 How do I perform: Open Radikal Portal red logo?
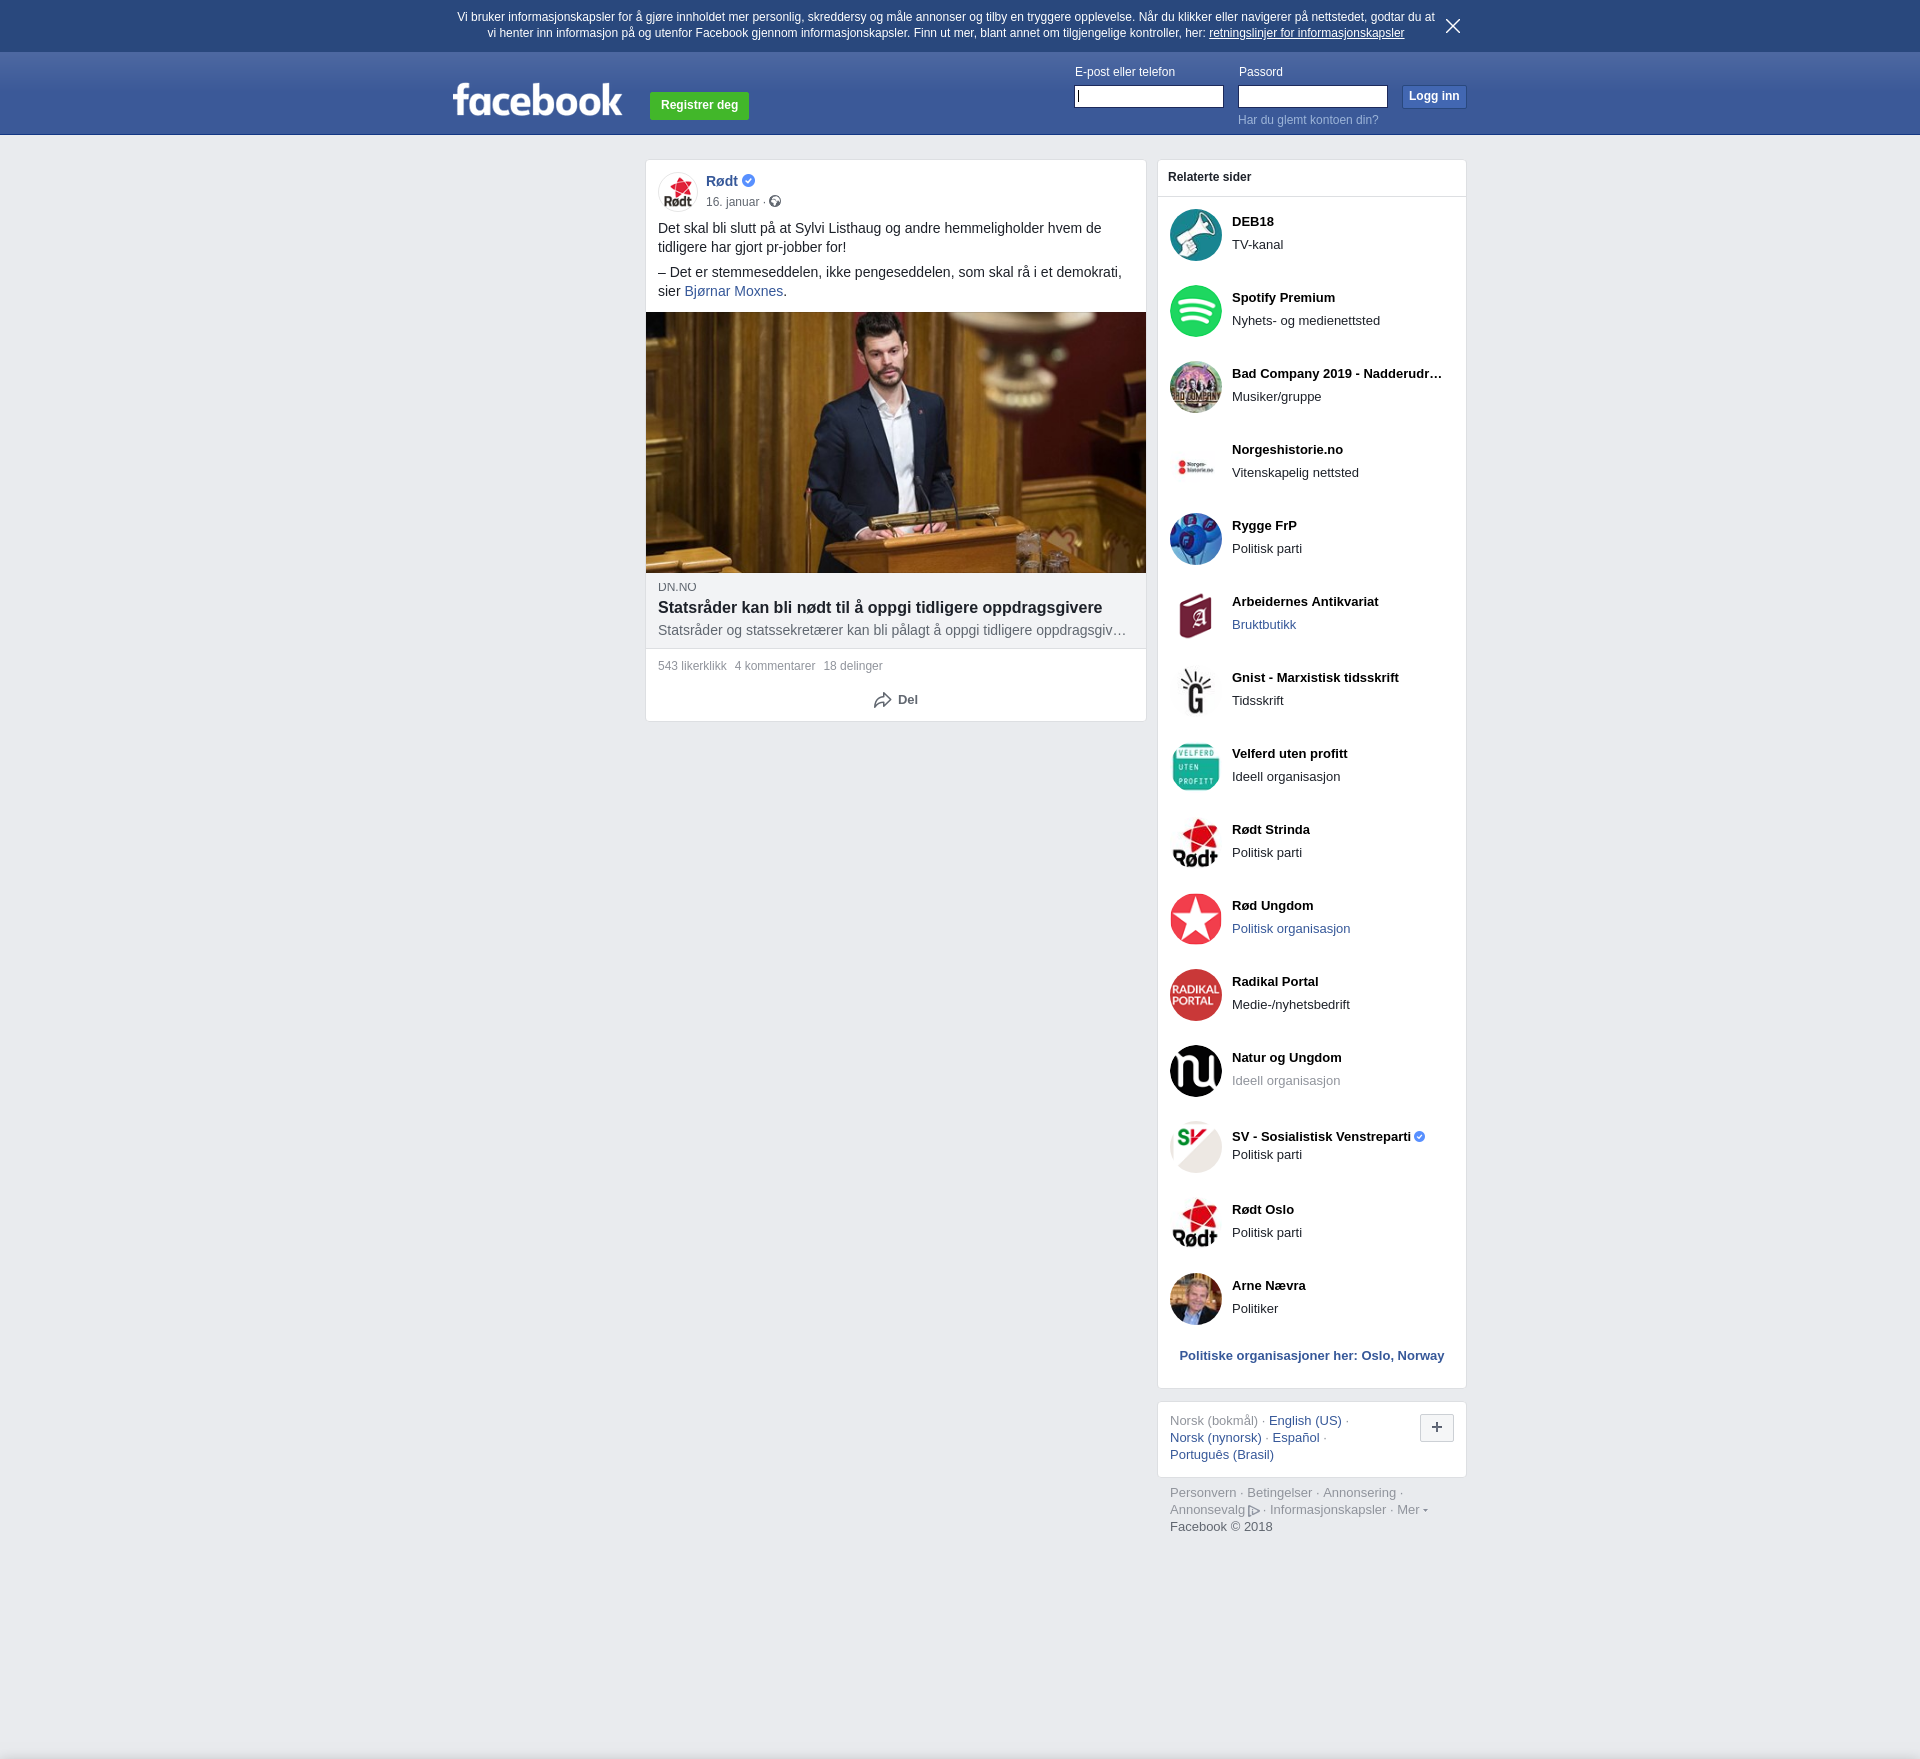pyautogui.click(x=1196, y=995)
